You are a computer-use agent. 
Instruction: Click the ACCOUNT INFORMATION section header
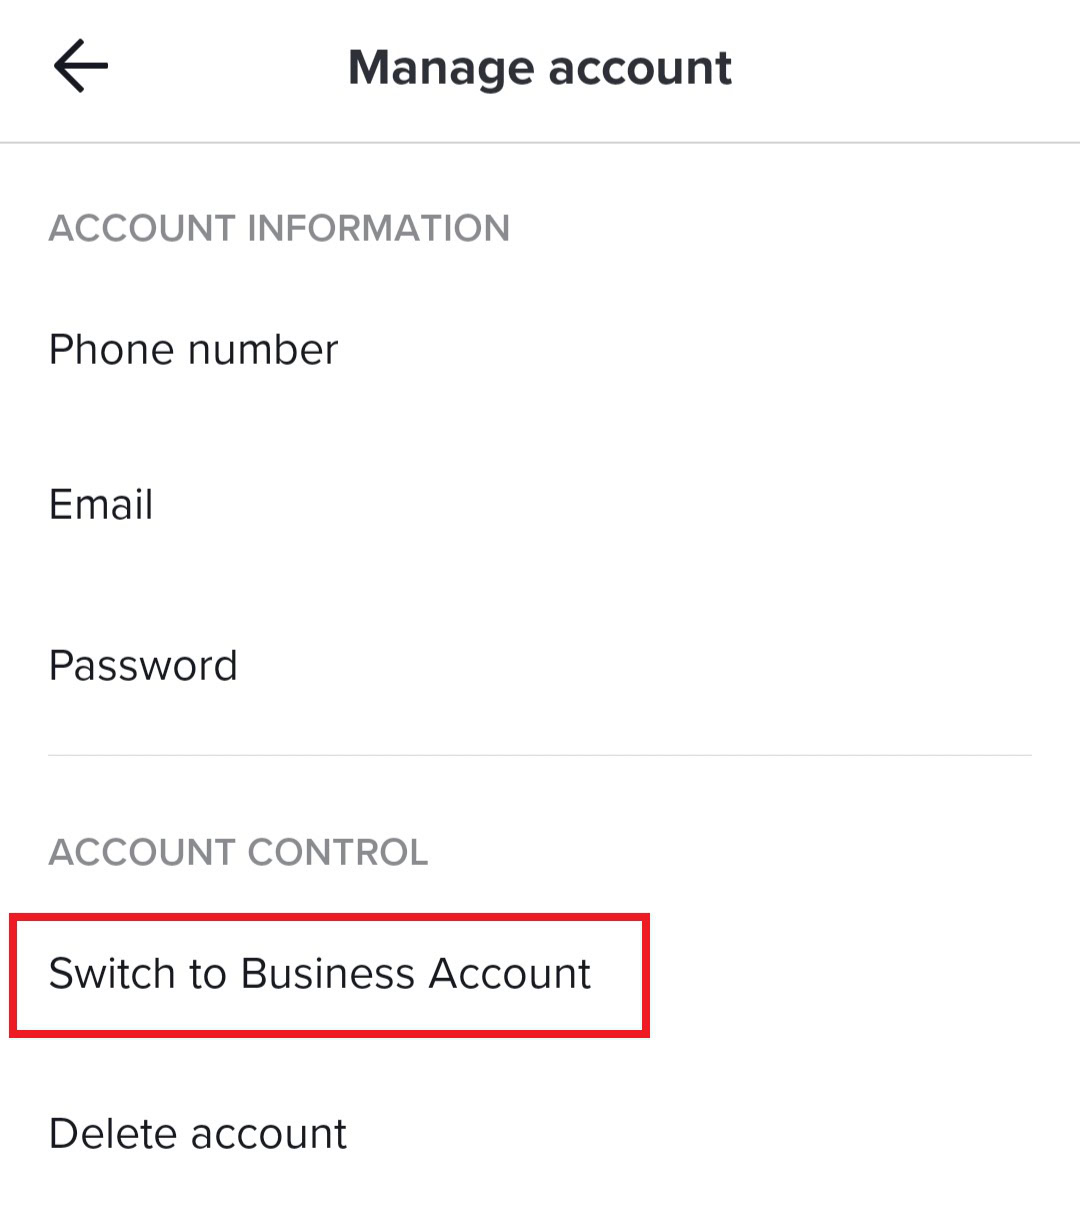pos(279,229)
